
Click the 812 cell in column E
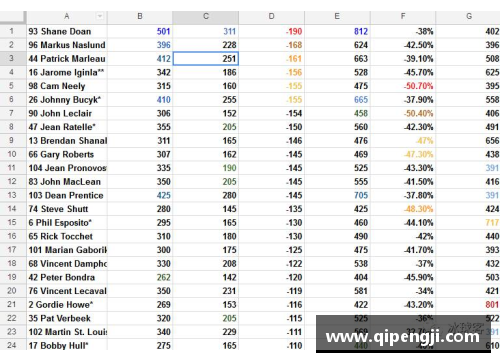click(x=337, y=31)
